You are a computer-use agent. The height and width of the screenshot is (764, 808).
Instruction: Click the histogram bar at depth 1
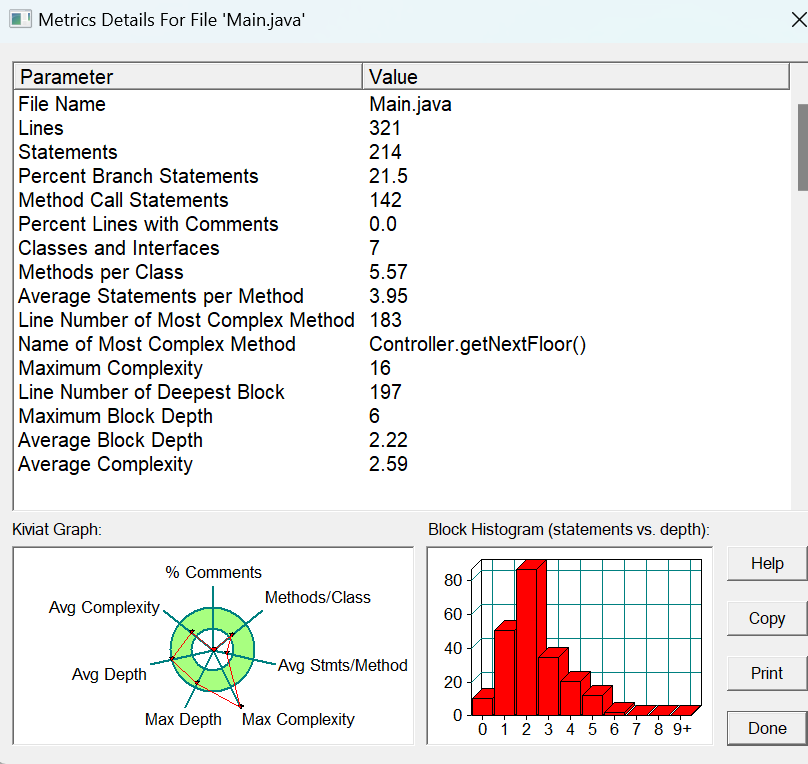coord(505,669)
